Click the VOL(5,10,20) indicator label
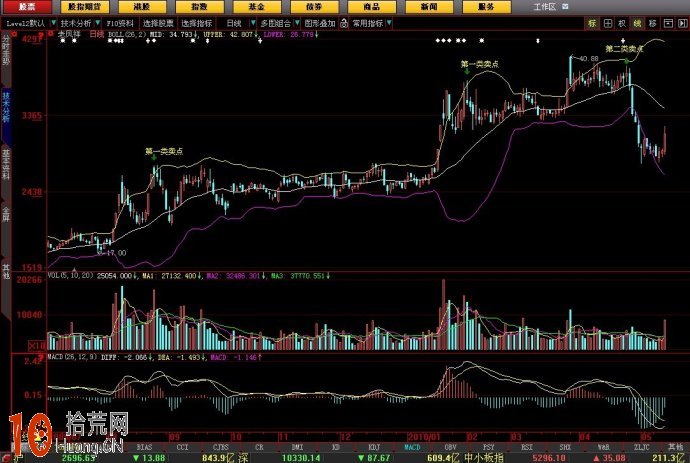Screen dimensions: 690x463 [x=70, y=276]
